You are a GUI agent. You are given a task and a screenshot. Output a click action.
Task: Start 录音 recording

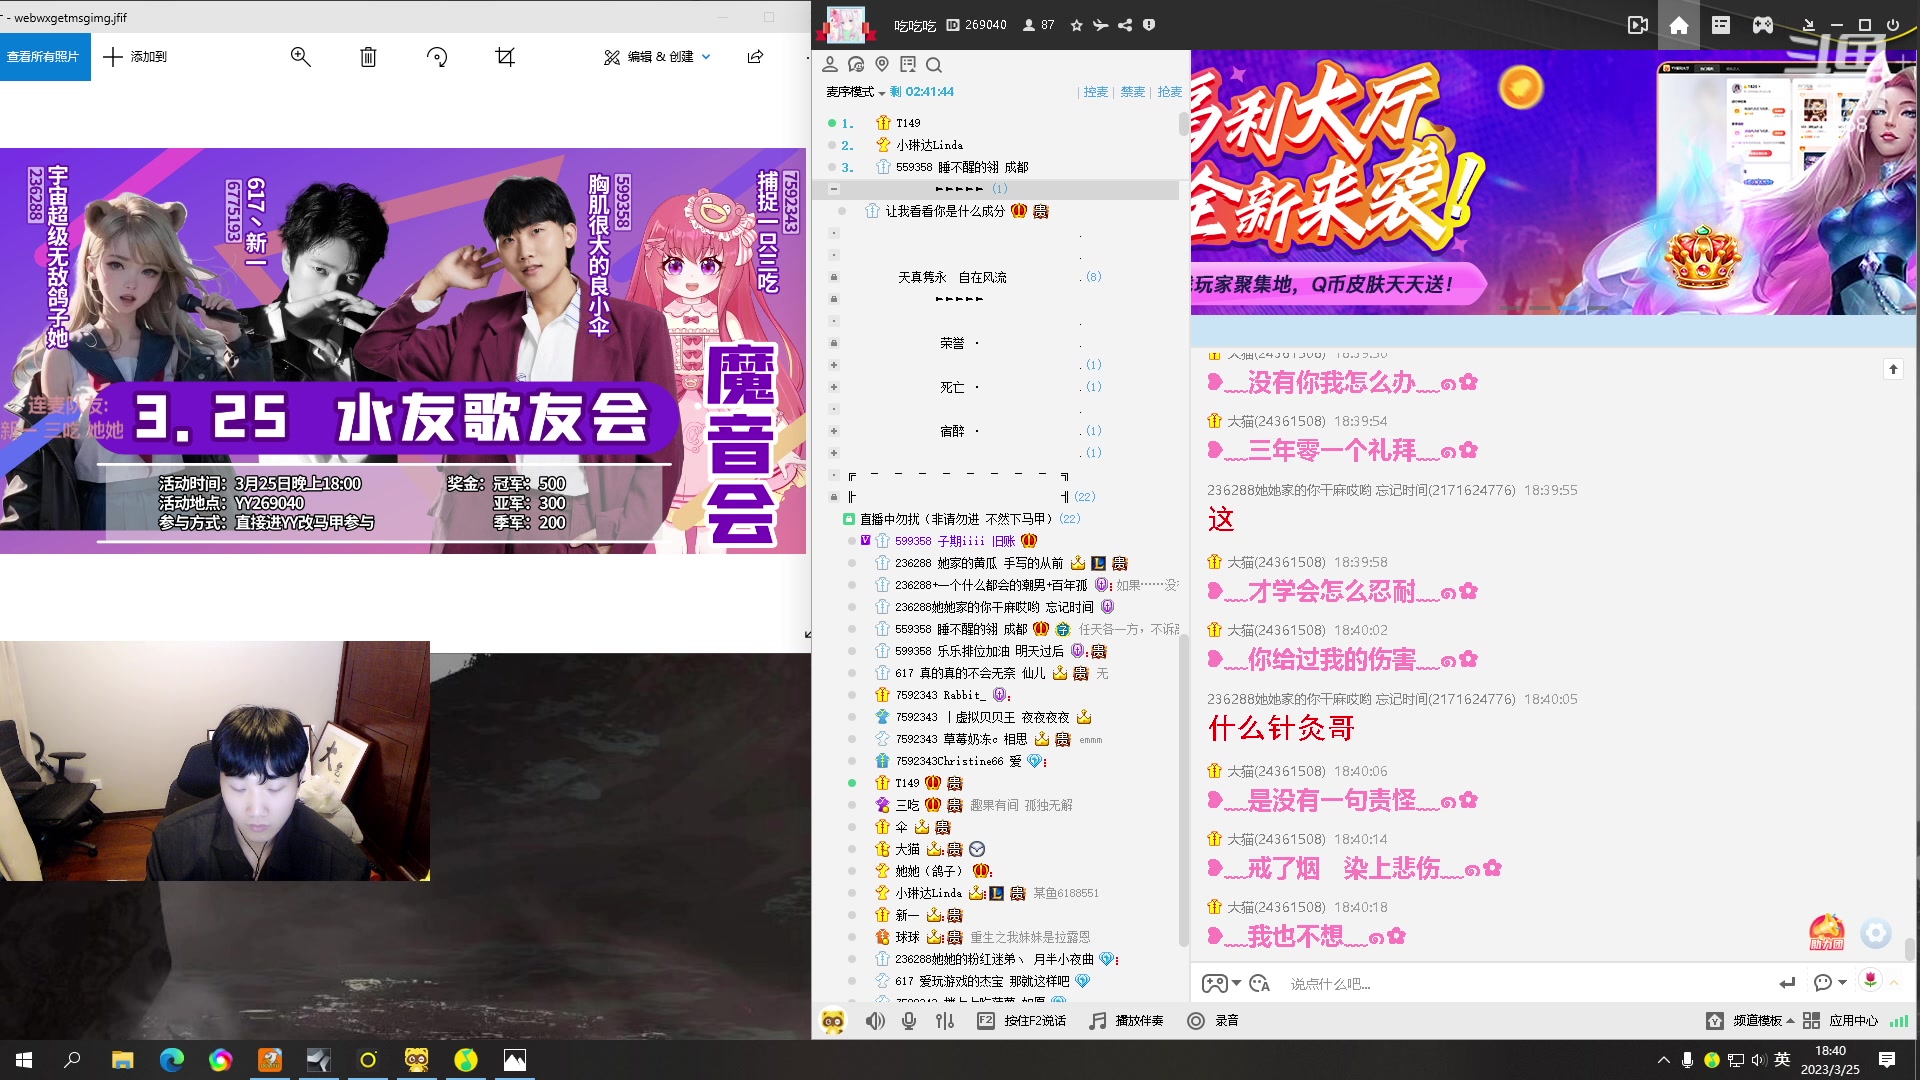pyautogui.click(x=1213, y=1021)
